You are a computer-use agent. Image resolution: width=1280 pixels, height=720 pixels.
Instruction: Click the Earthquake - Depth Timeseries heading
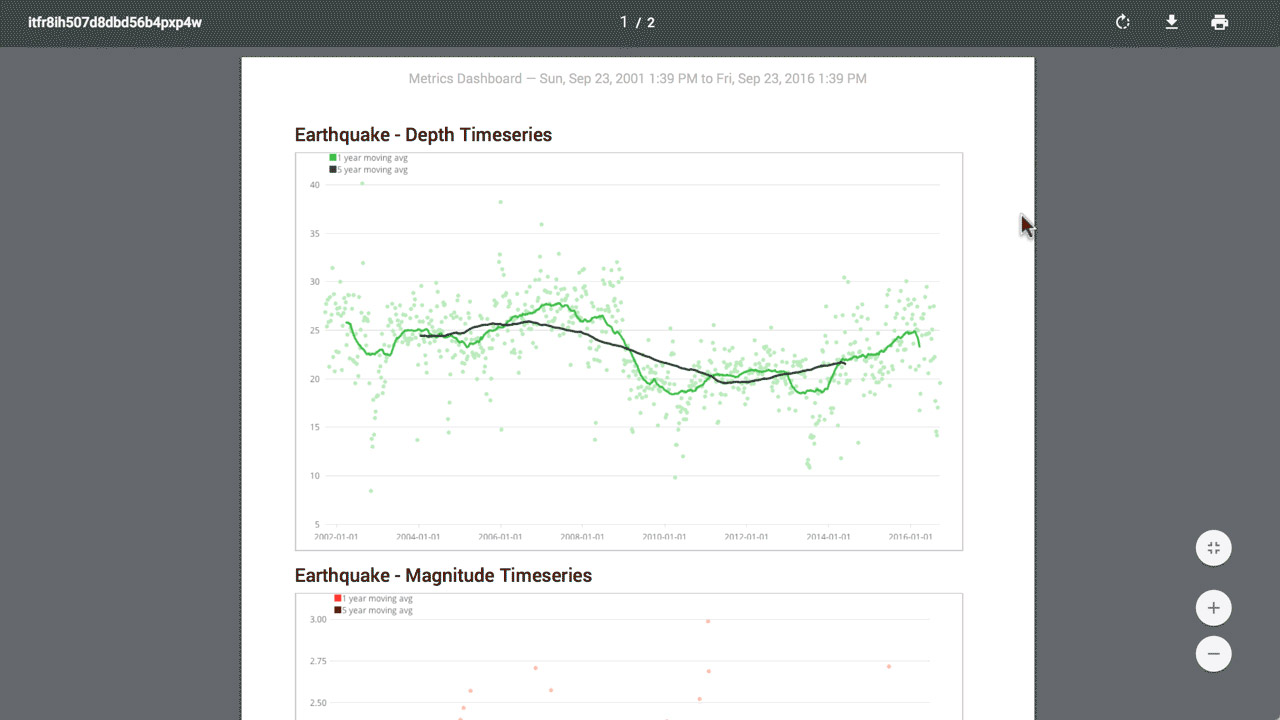point(423,135)
